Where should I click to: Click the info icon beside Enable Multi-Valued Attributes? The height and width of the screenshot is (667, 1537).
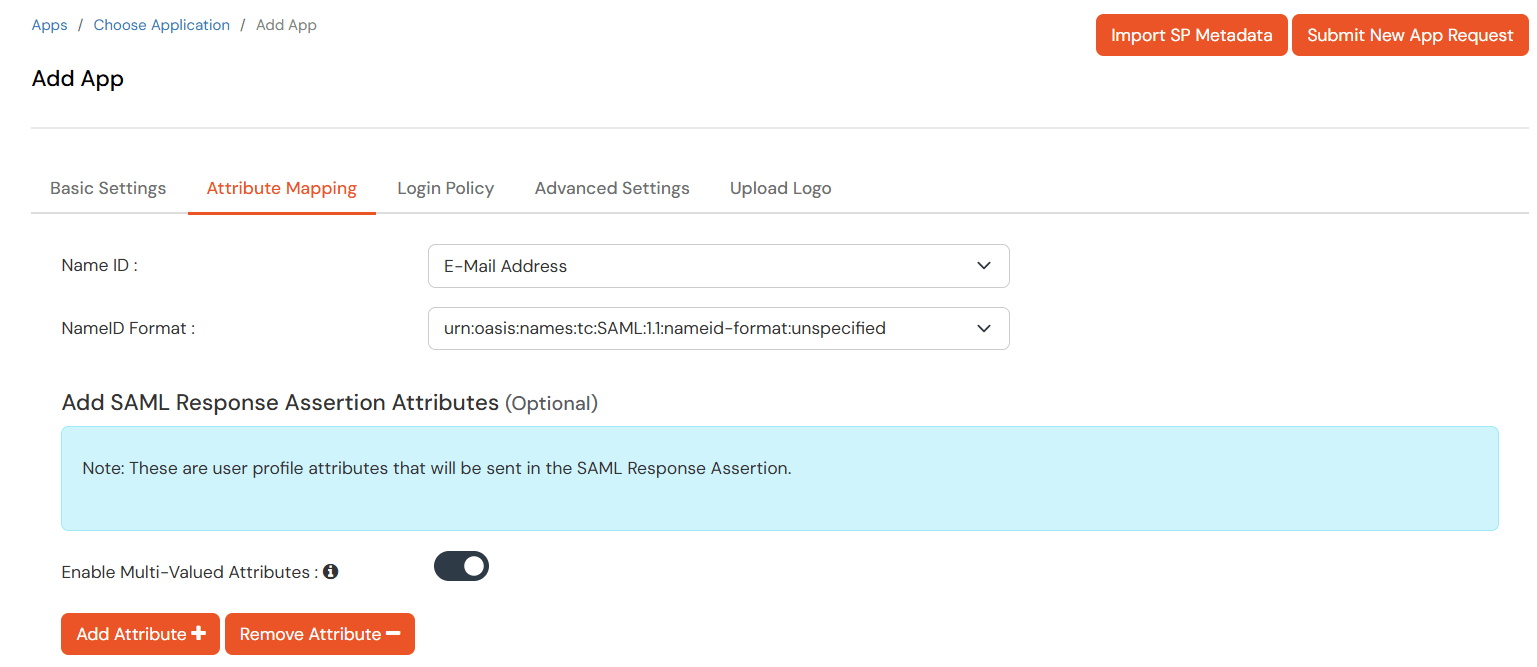click(x=331, y=571)
